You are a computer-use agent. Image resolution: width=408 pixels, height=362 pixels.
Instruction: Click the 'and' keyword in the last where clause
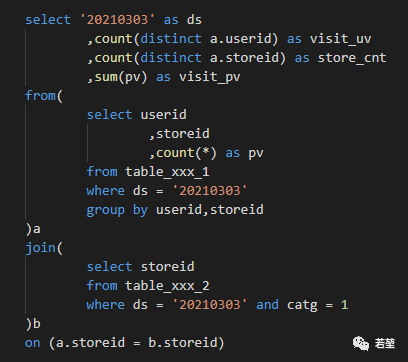(x=267, y=305)
